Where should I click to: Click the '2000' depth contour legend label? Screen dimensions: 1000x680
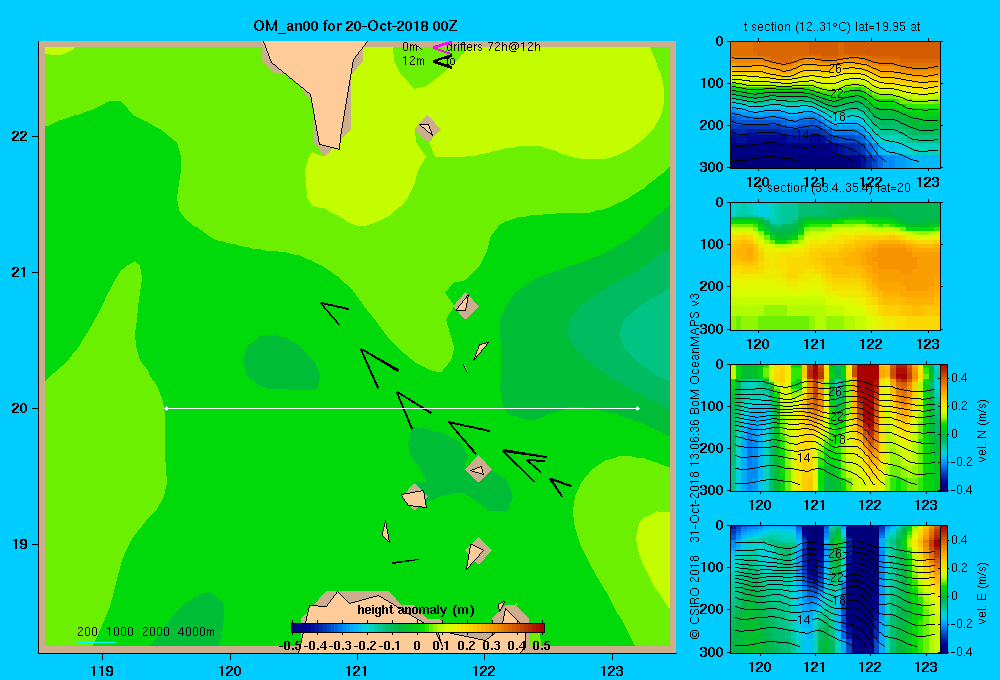pyautogui.click(x=156, y=632)
